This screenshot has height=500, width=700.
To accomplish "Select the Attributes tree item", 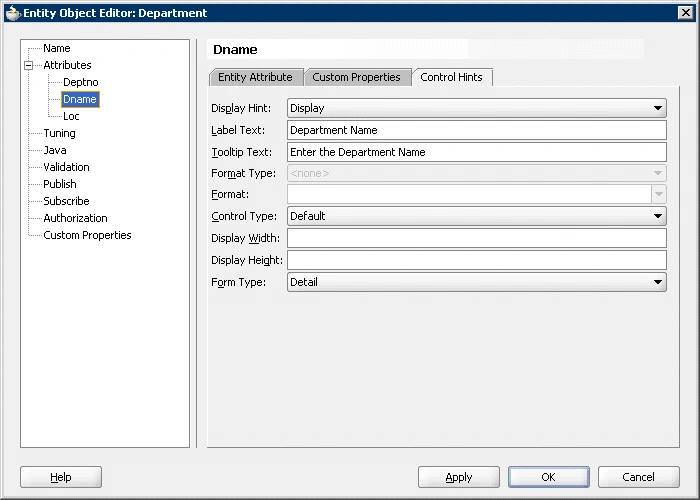I will point(67,65).
